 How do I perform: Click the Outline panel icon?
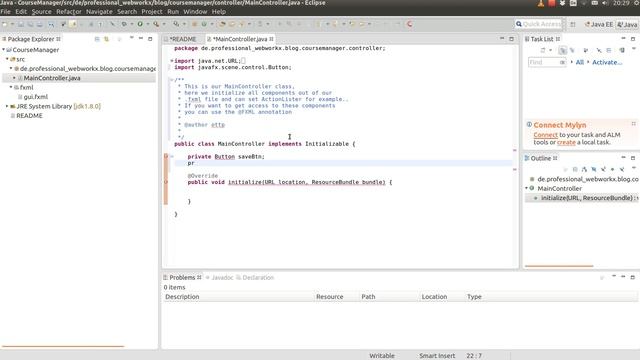[x=527, y=158]
